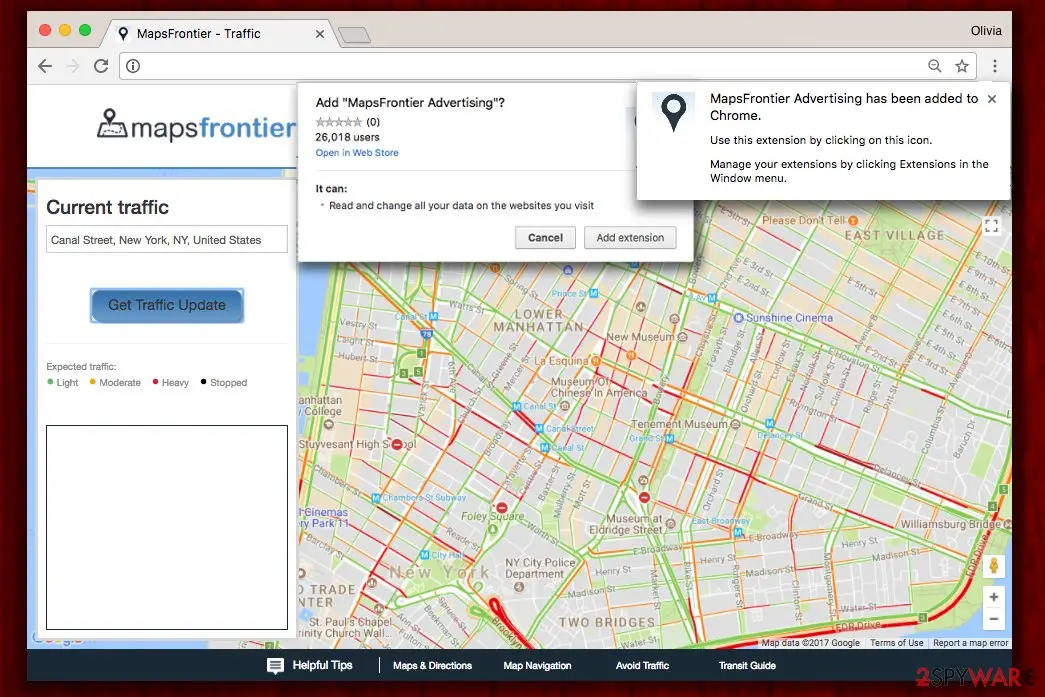Image resolution: width=1045 pixels, height=697 pixels.
Task: Click the La Esquina restaurant marker
Action: (596, 360)
